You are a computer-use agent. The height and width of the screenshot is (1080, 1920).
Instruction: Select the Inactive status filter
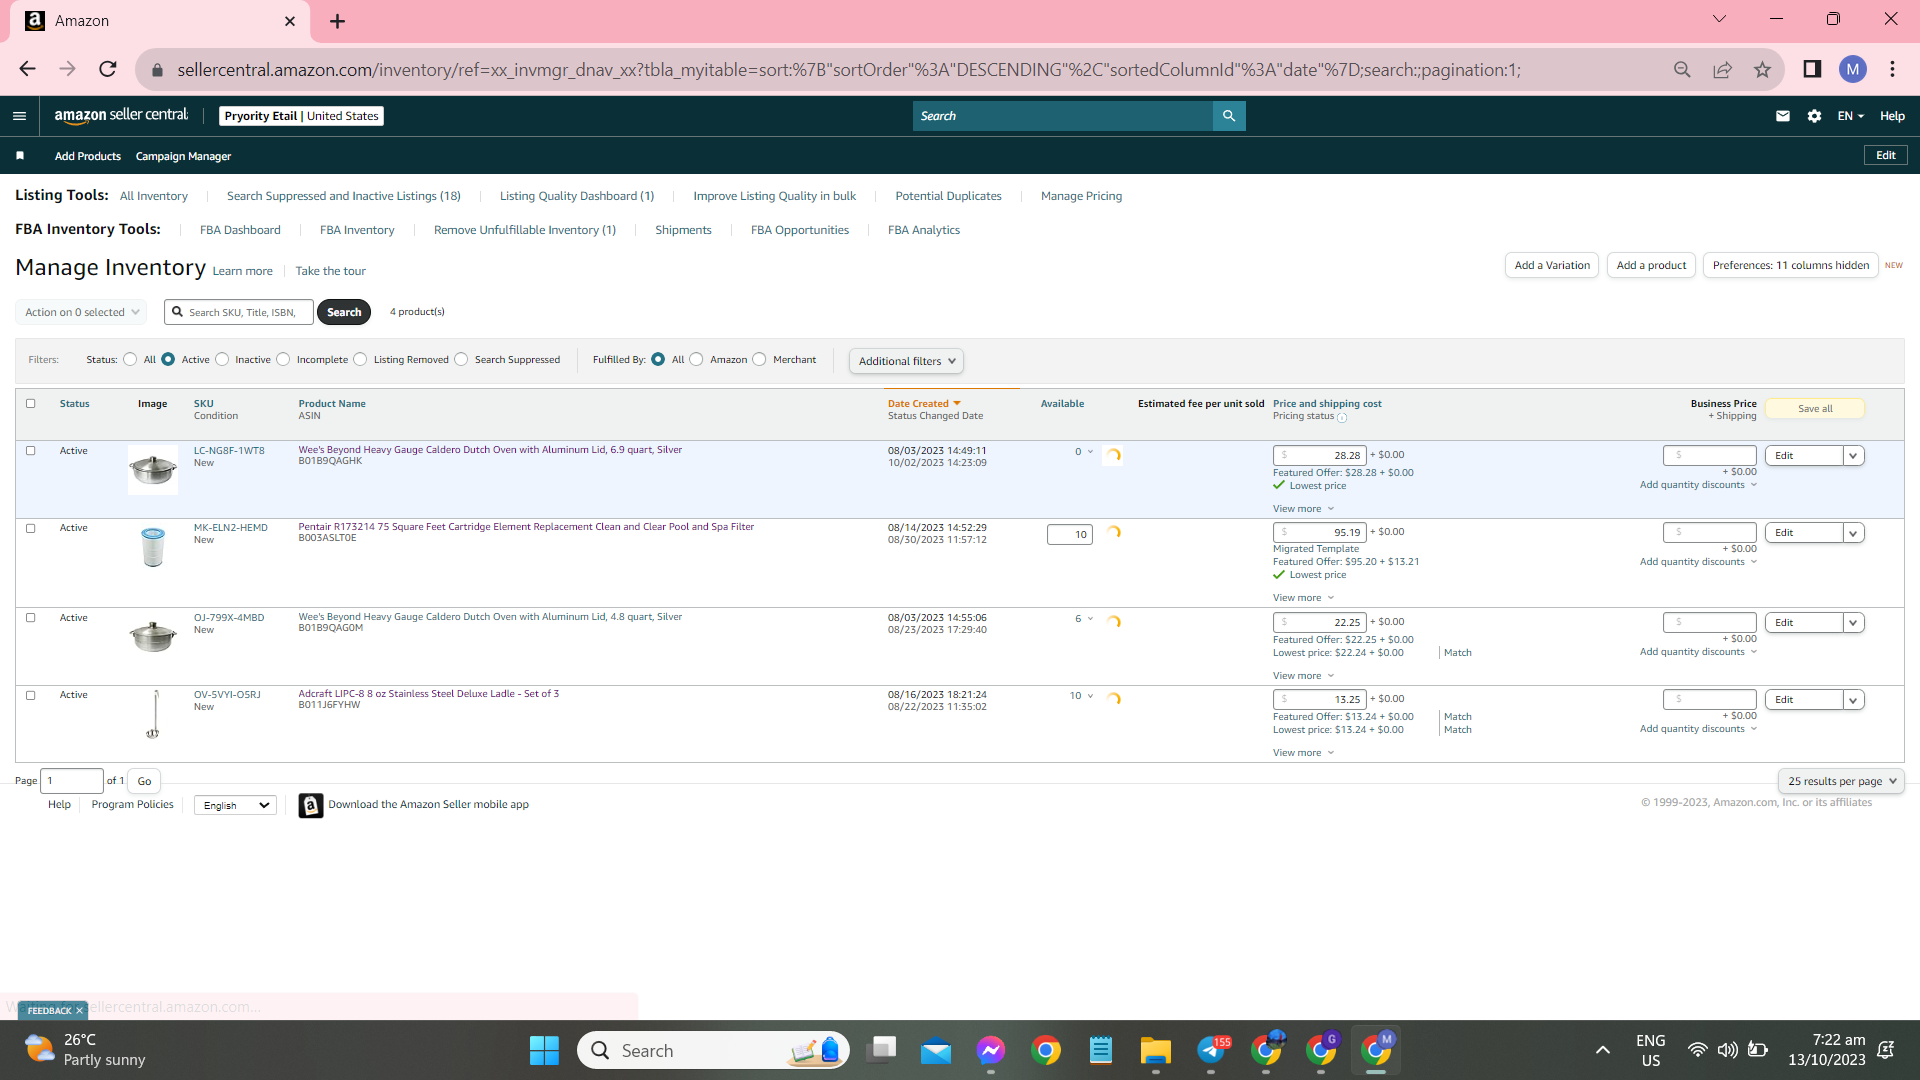pos(222,360)
